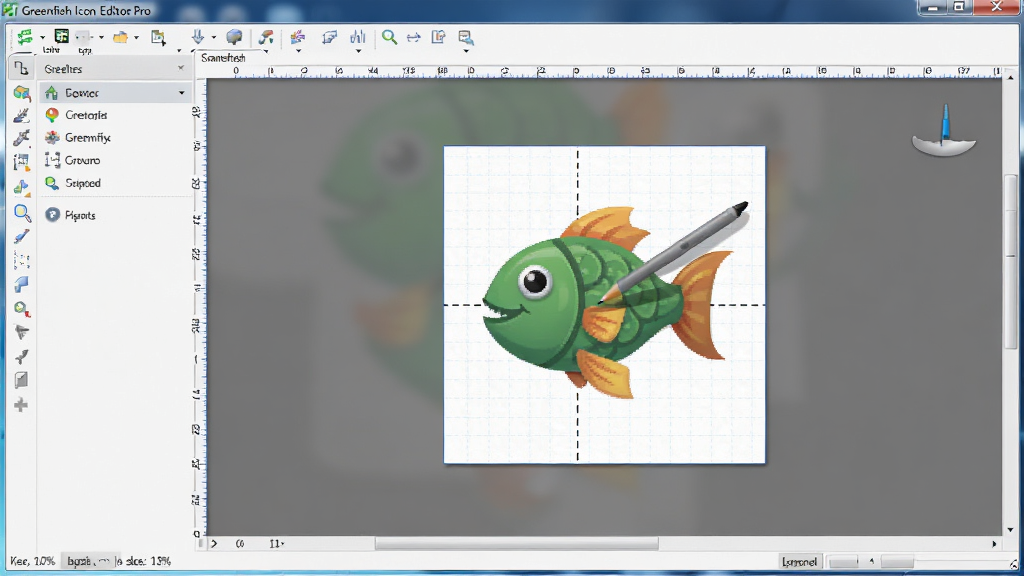Select the magnifier zoom tool in sidebar
This screenshot has height=576, width=1024.
coord(22,213)
